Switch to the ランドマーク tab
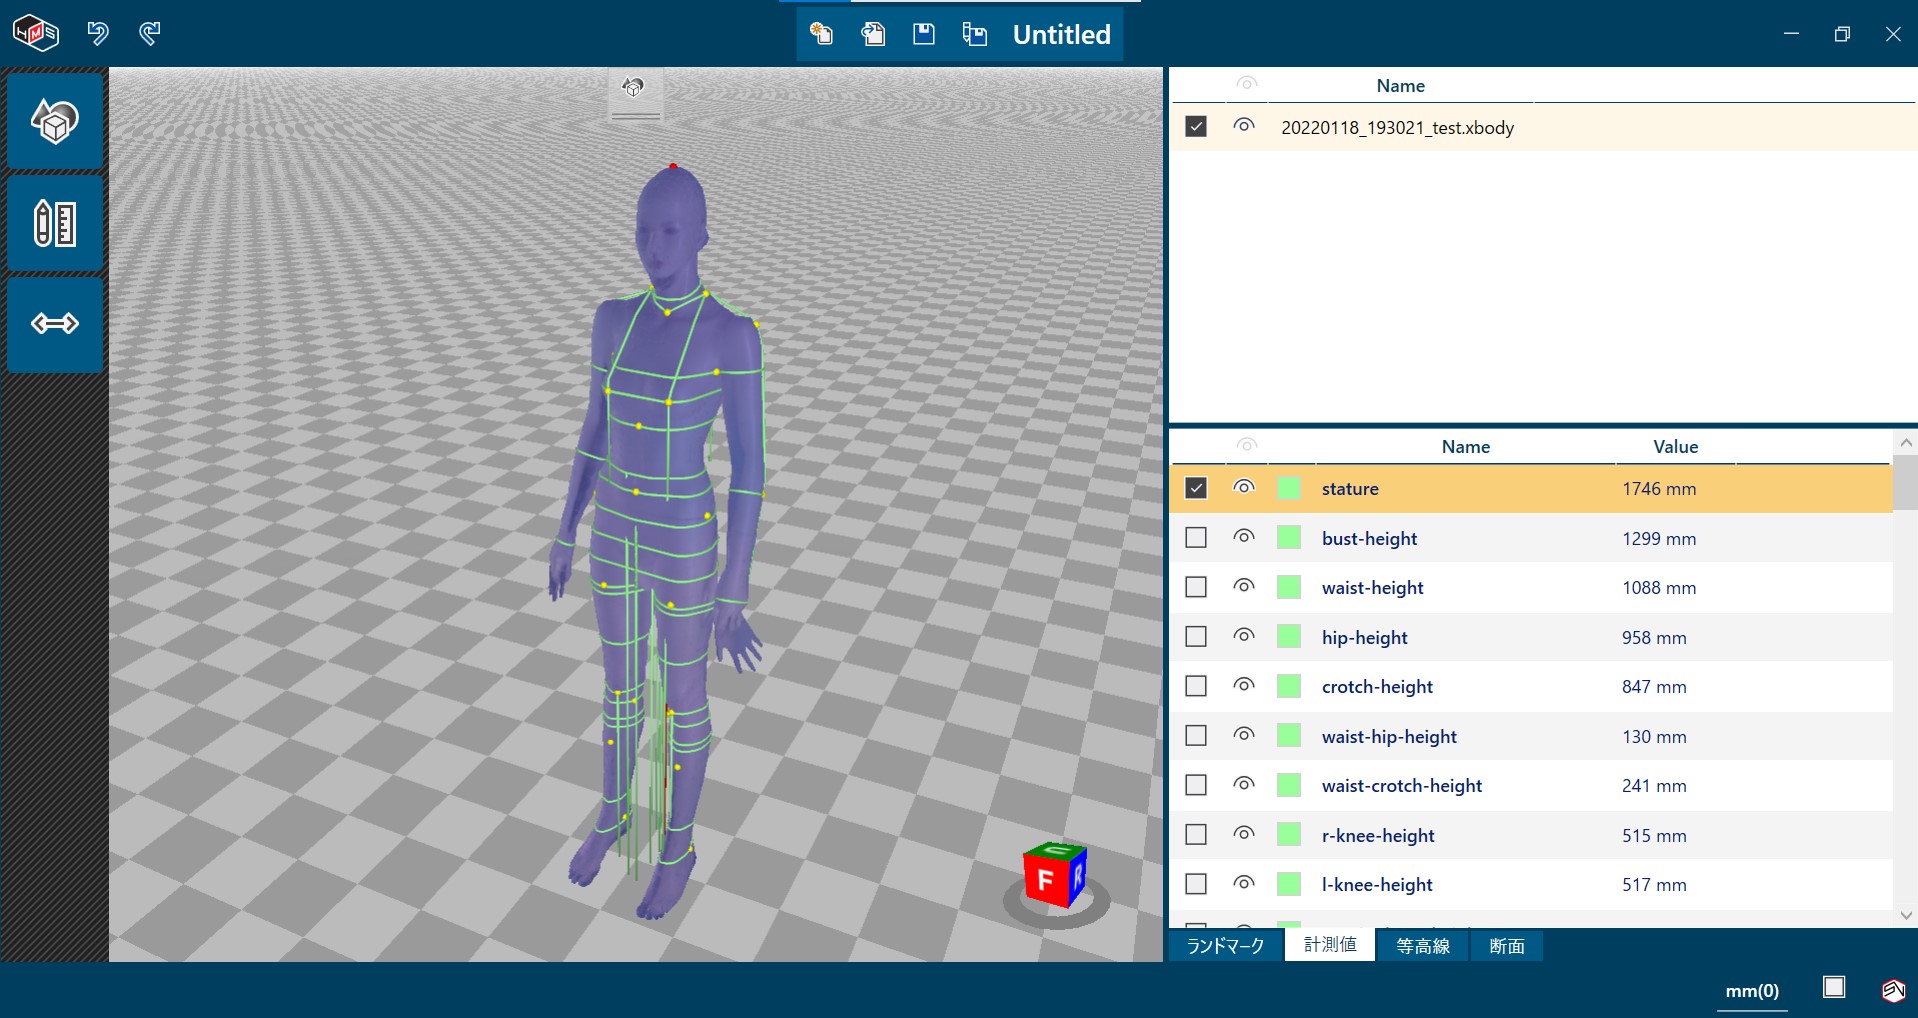The width and height of the screenshot is (1918, 1018). (1225, 945)
